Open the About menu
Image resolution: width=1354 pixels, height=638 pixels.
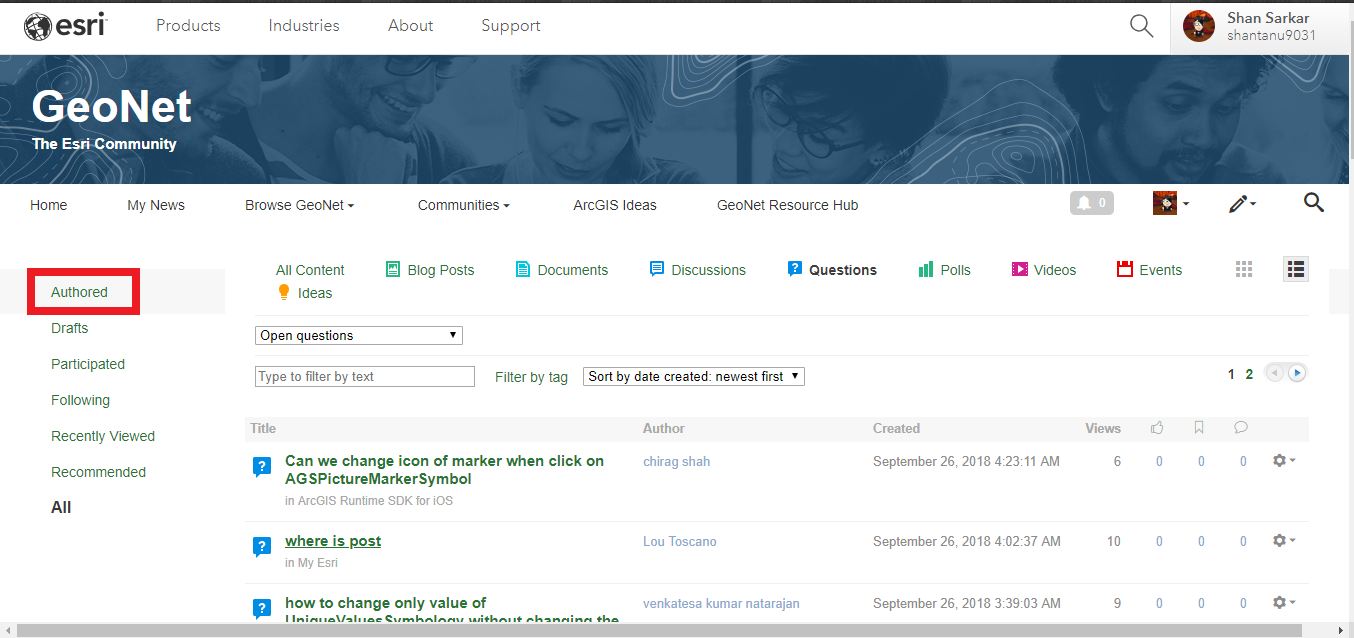(411, 26)
